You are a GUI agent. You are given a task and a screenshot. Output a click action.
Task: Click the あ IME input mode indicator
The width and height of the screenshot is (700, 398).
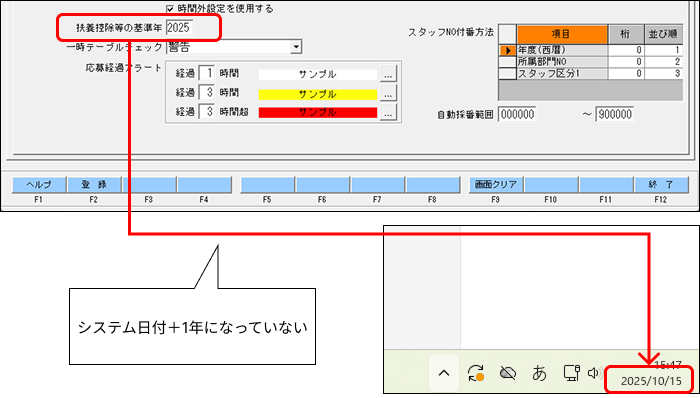point(540,373)
